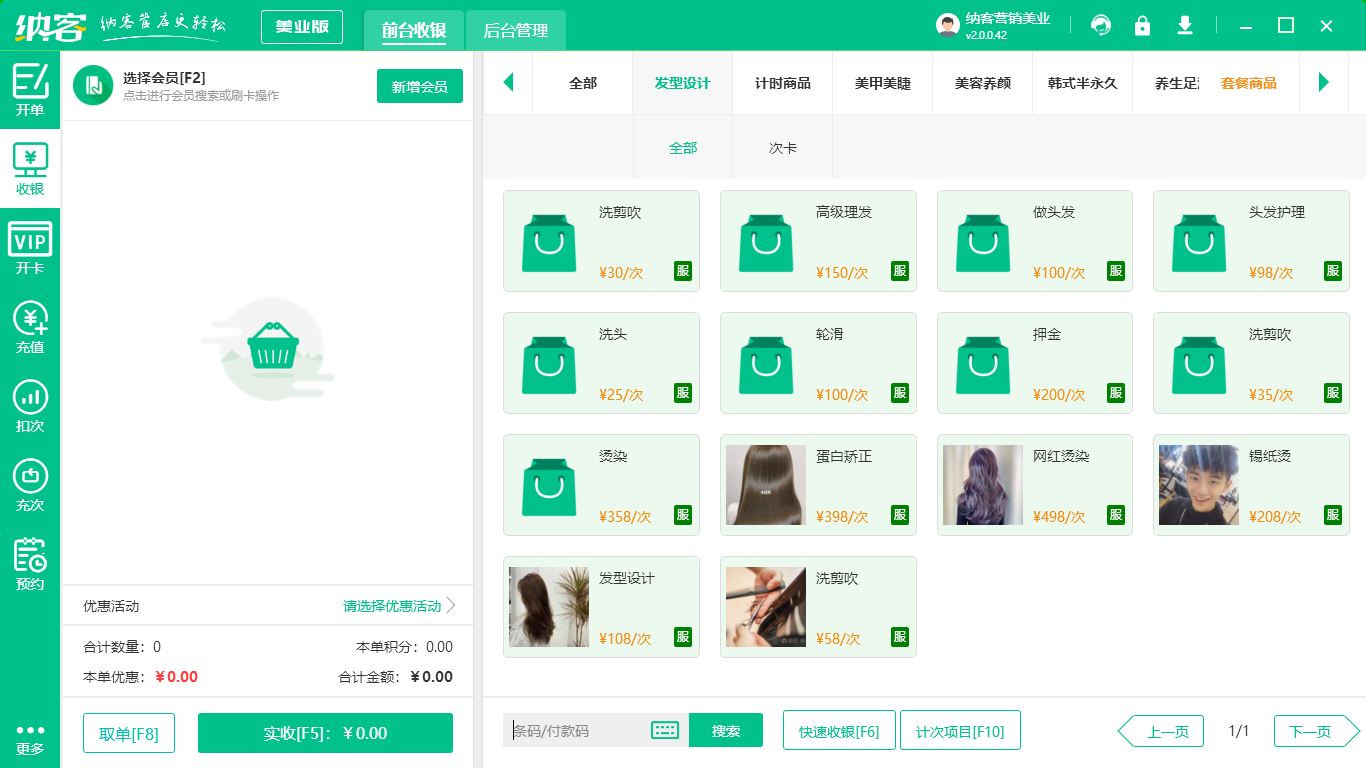Open the globe icon in the top bar
The height and width of the screenshot is (768, 1366).
[1101, 25]
